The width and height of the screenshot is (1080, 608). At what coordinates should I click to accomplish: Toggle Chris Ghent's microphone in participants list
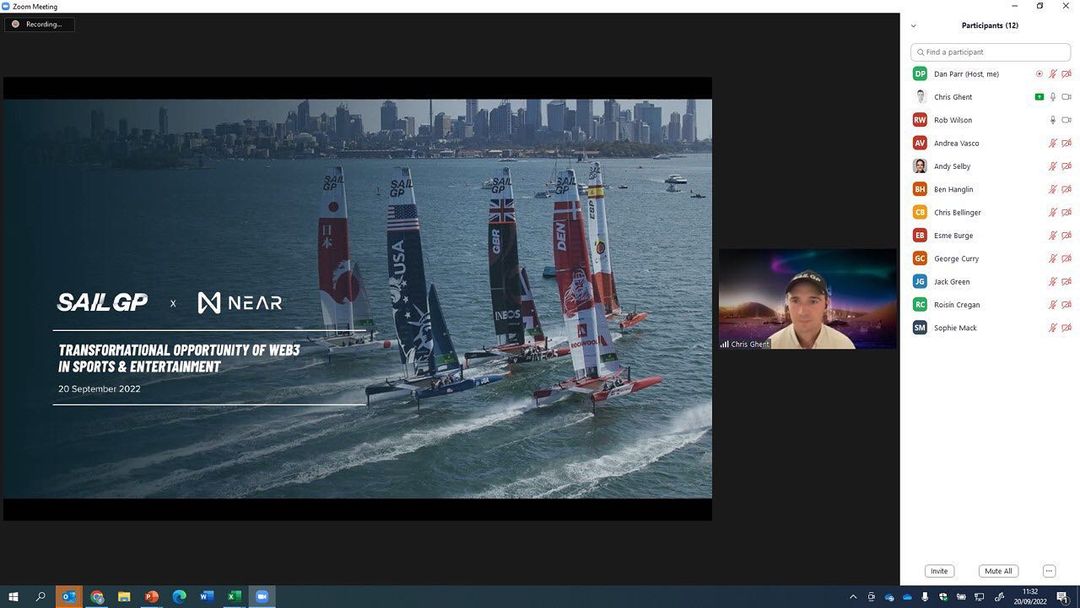pyautogui.click(x=1052, y=97)
